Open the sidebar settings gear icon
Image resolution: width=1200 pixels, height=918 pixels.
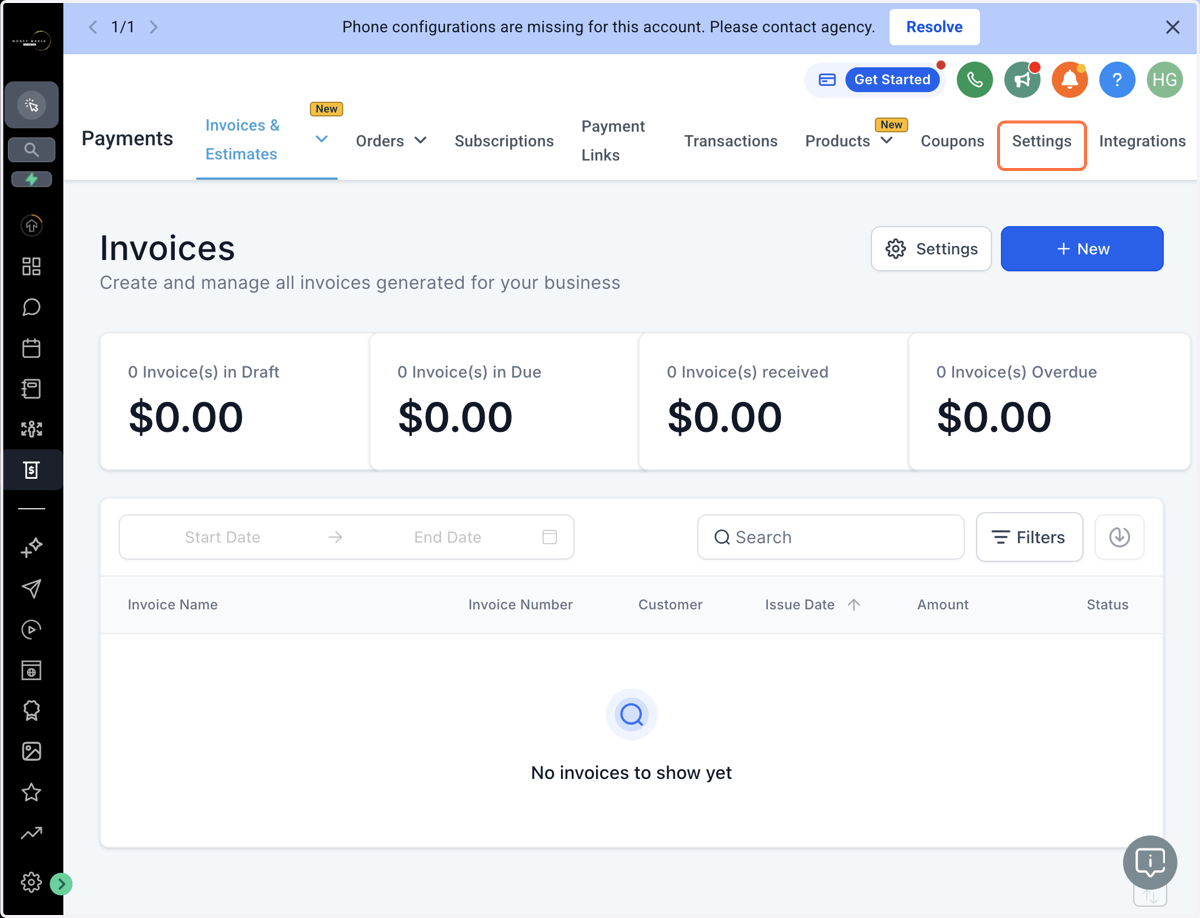point(31,882)
